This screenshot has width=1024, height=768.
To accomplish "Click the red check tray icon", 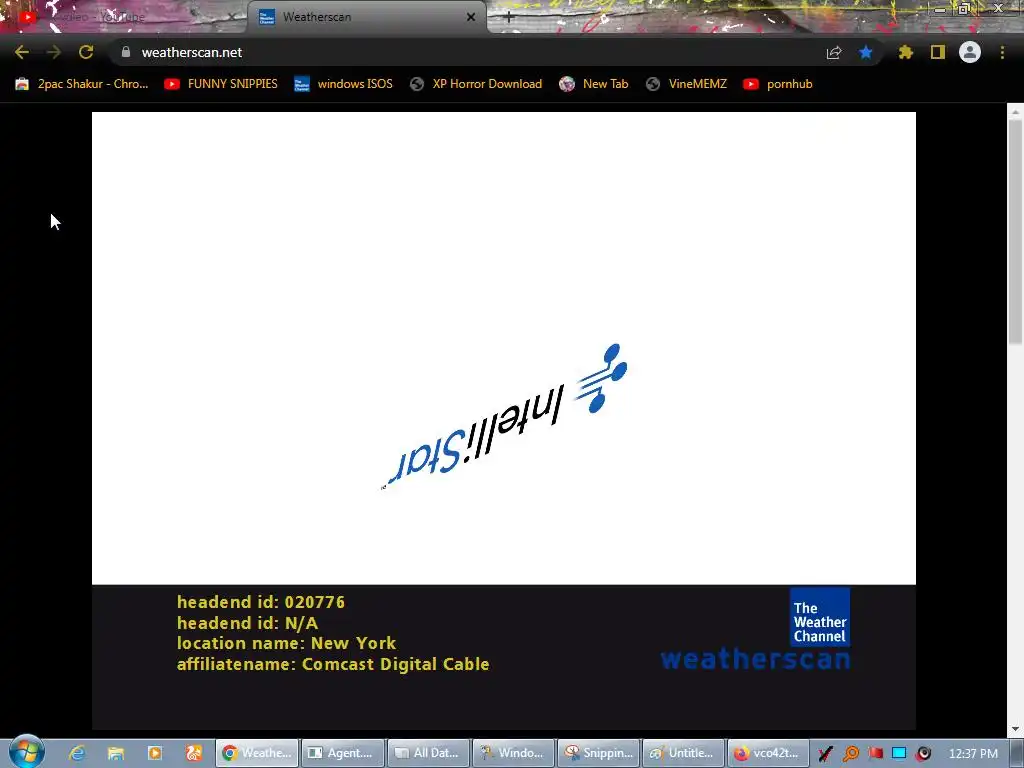I will pos(825,754).
